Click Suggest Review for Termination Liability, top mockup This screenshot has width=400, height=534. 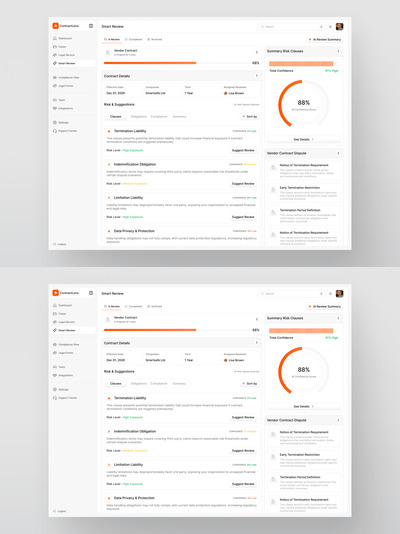243,150
